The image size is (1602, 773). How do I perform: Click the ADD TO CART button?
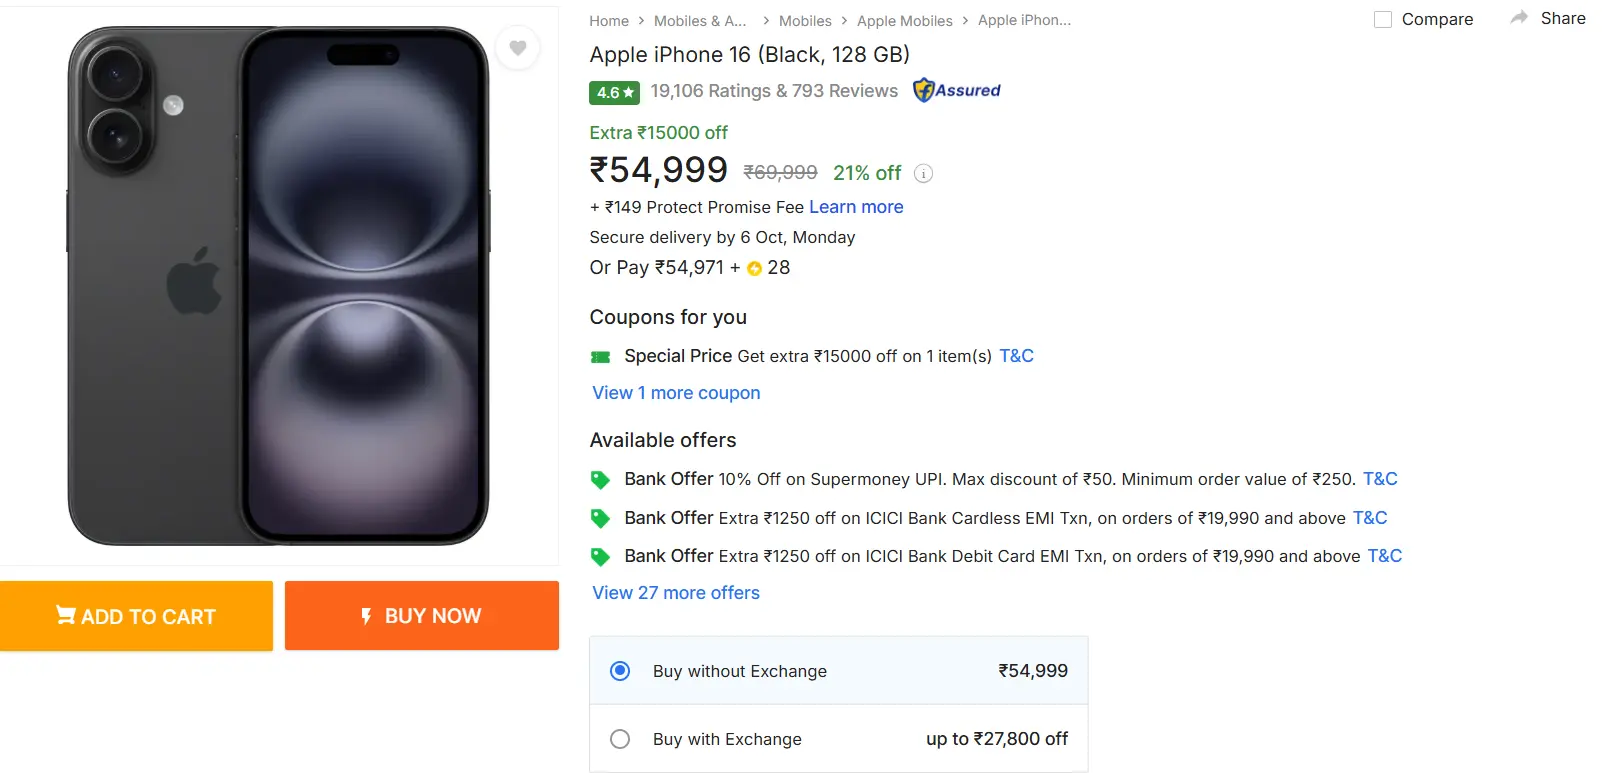click(137, 616)
